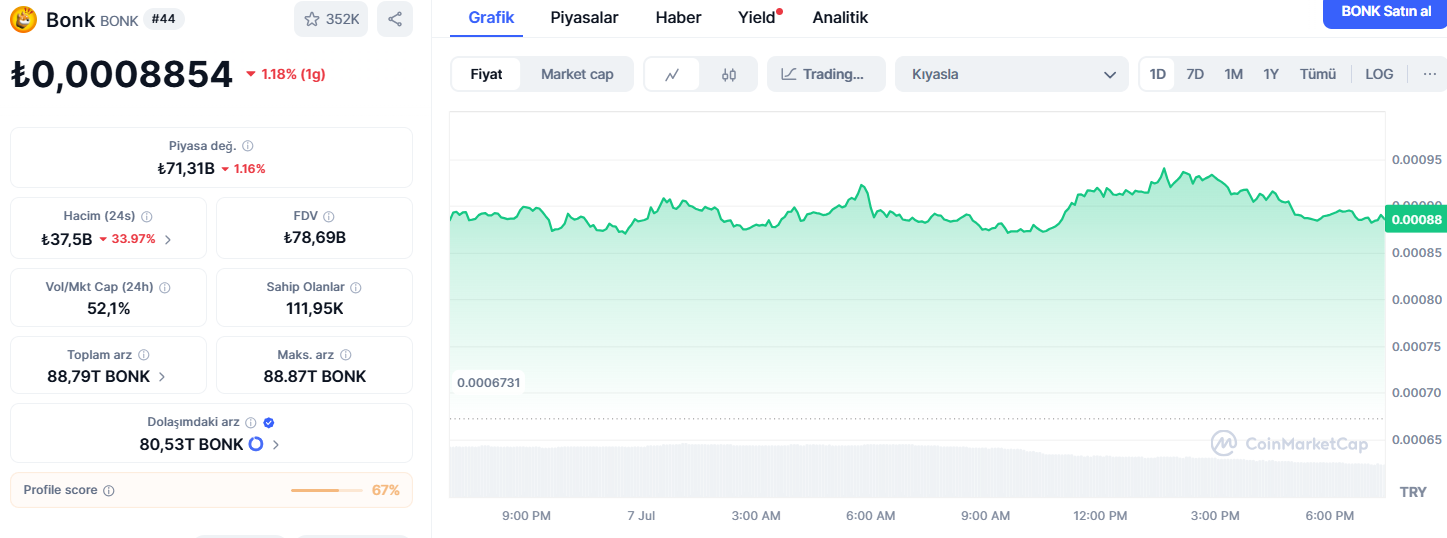Click the 7 Jul date axis label

tap(641, 516)
